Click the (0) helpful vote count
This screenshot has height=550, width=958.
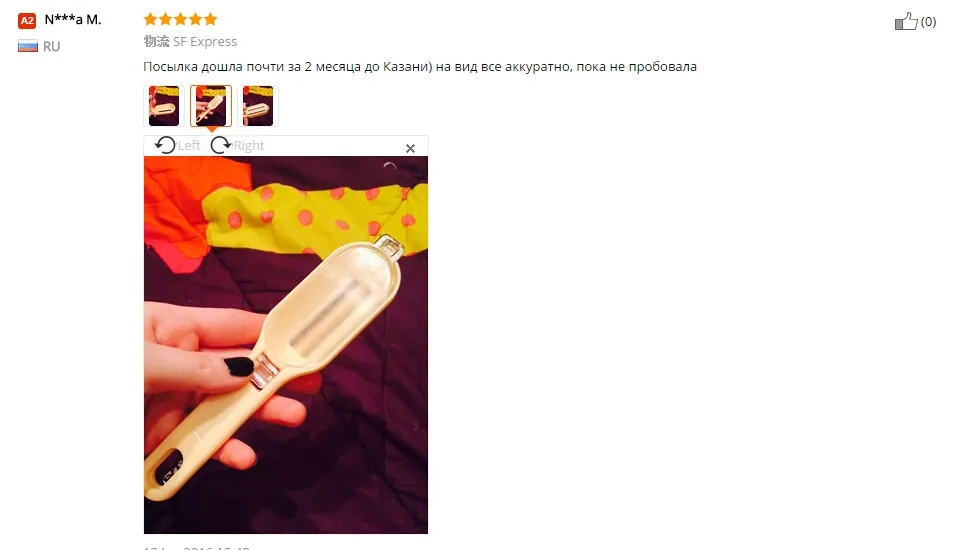(928, 22)
